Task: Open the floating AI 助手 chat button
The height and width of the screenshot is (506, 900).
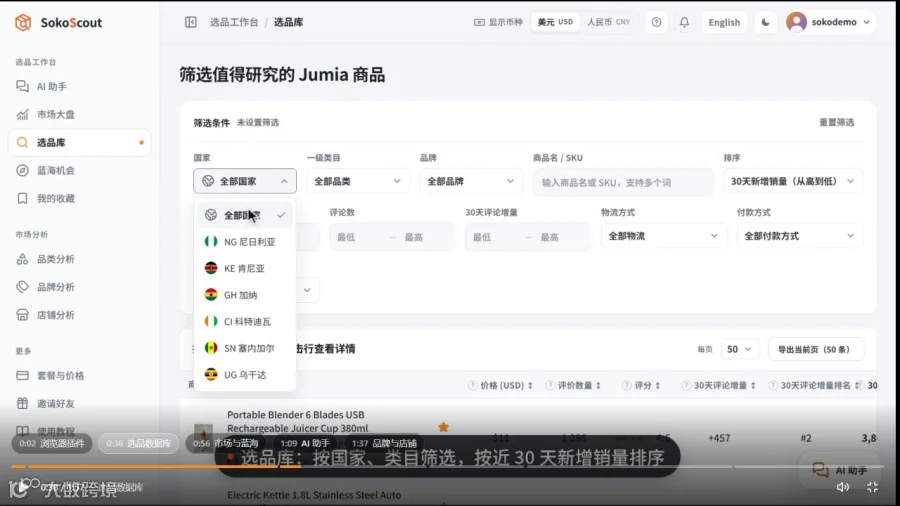Action: [840, 470]
